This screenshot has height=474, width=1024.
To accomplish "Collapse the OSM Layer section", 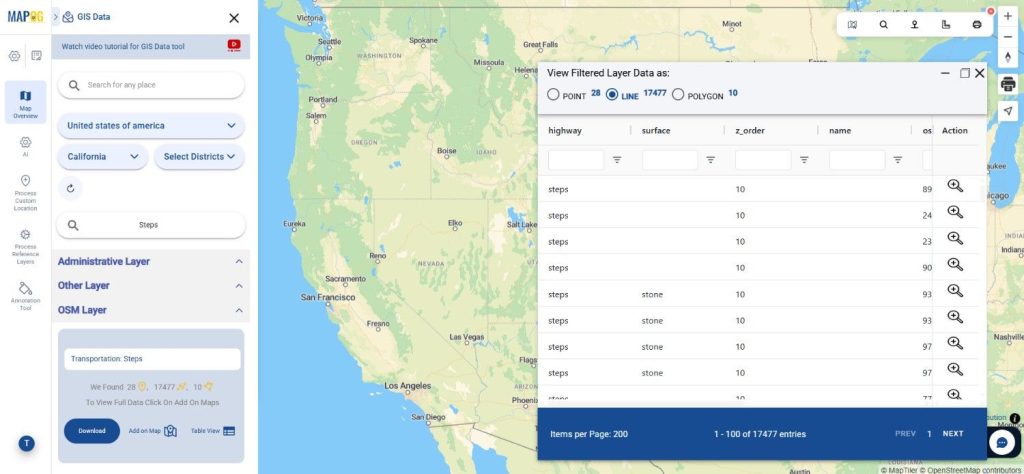I will click(239, 310).
